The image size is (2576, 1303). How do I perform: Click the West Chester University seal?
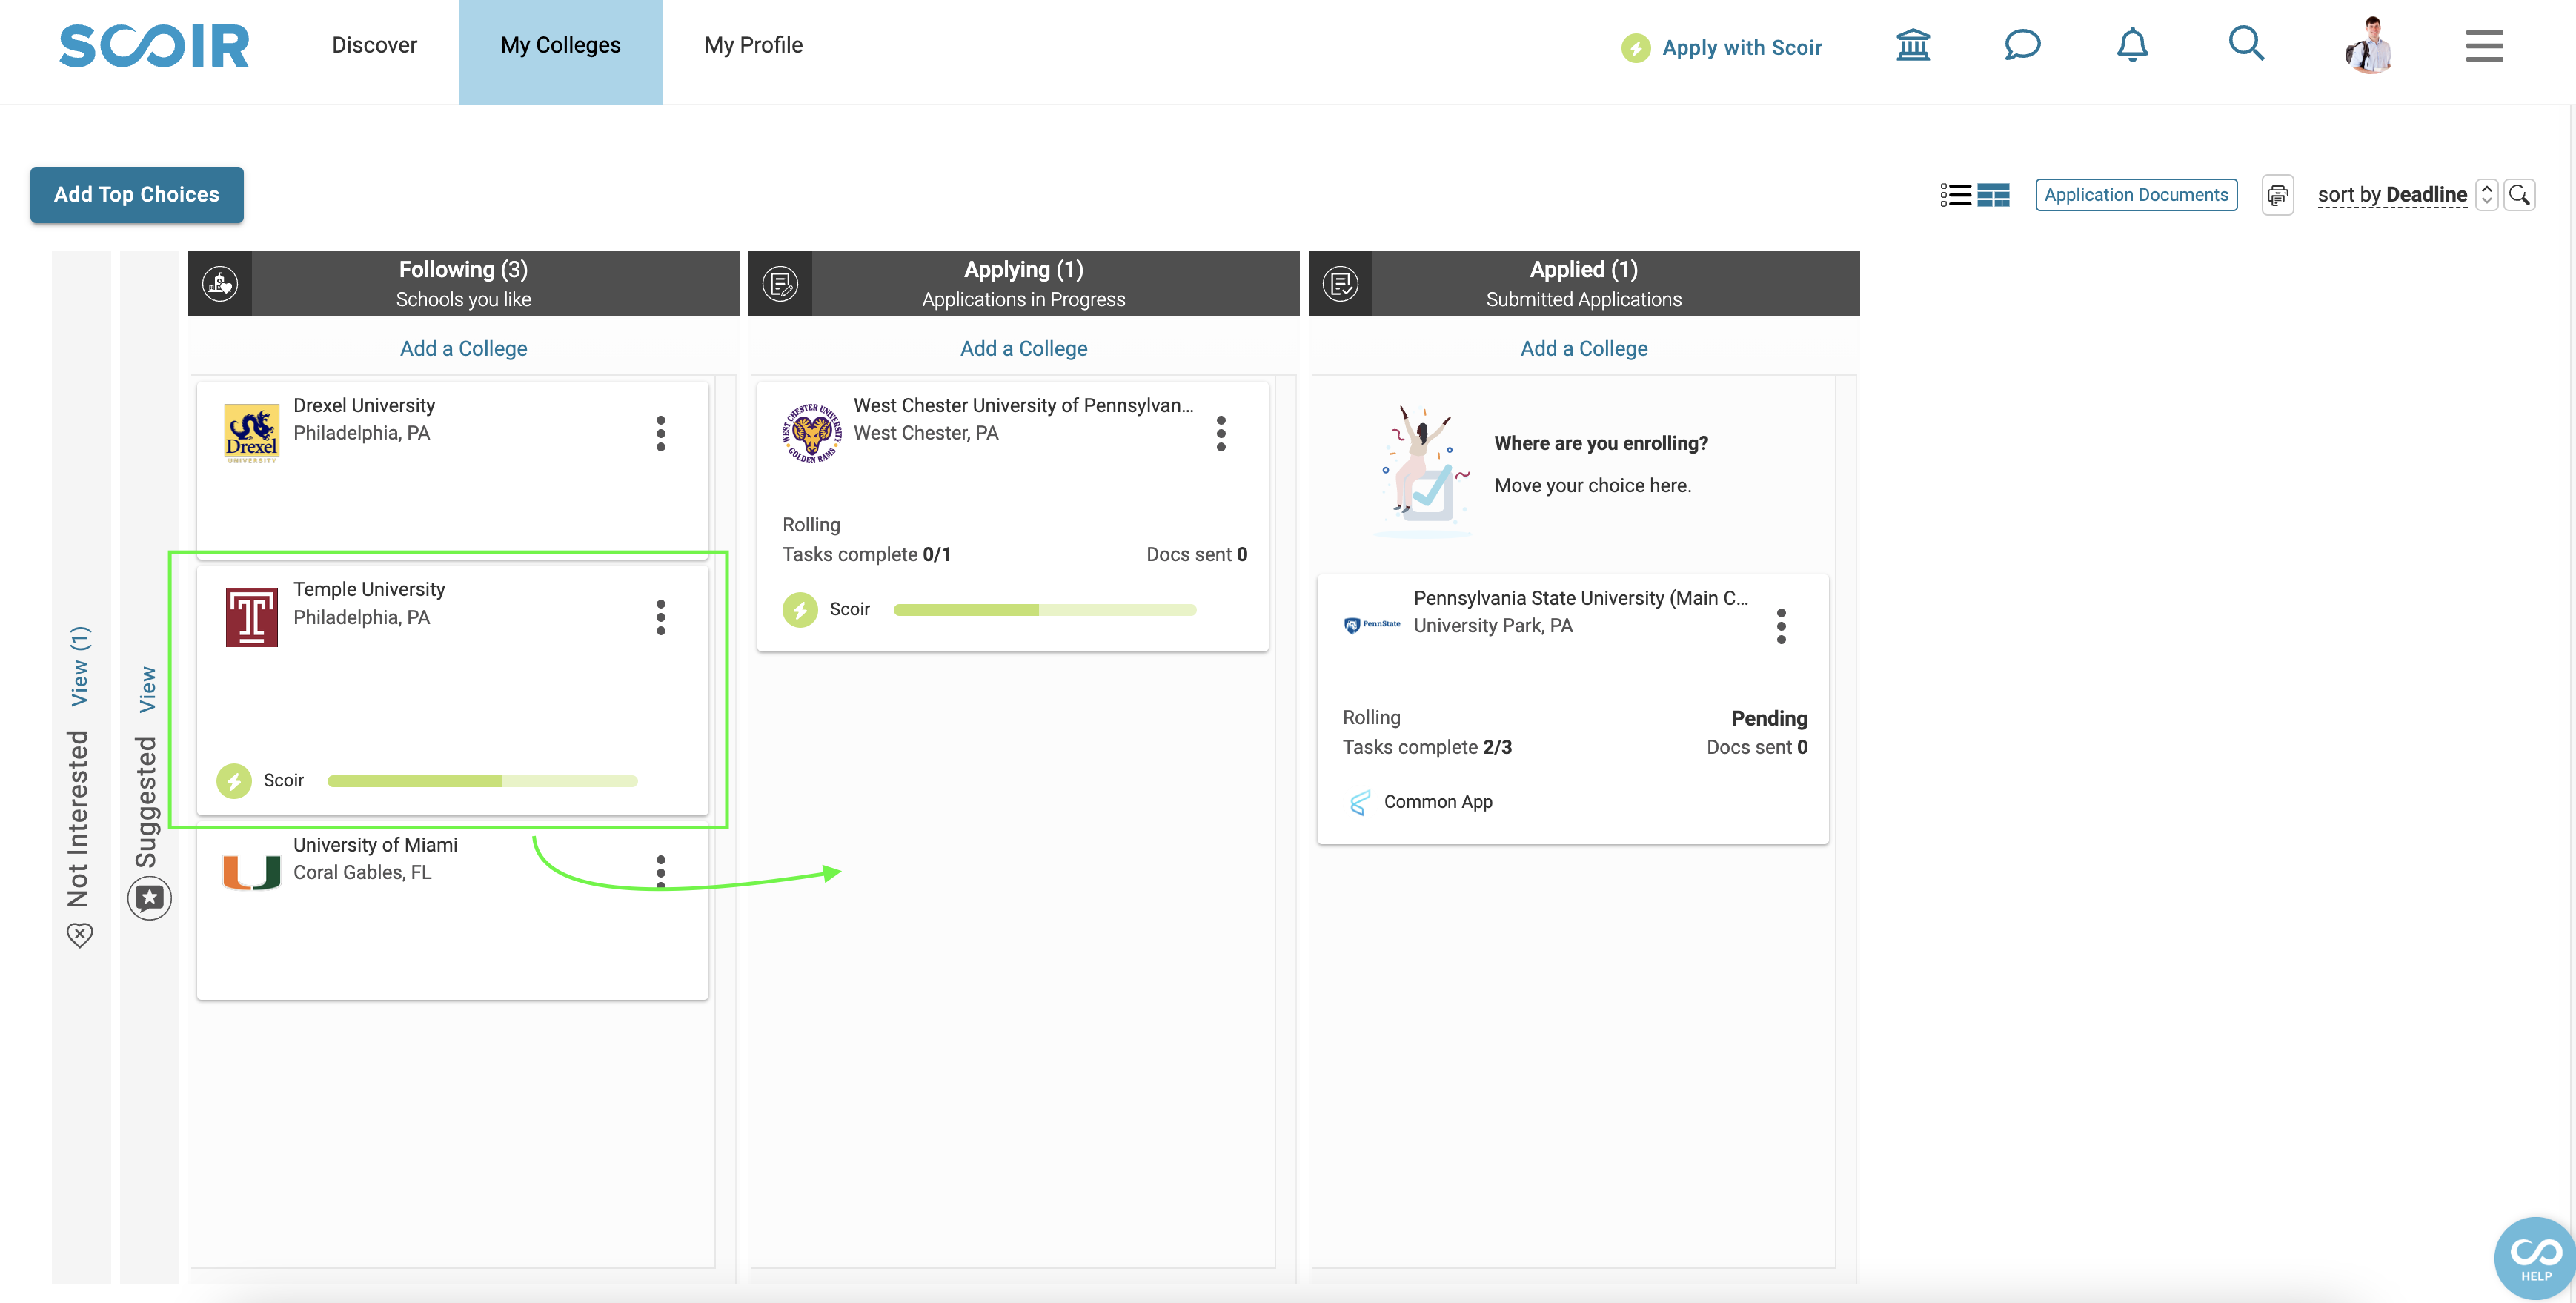tap(811, 433)
